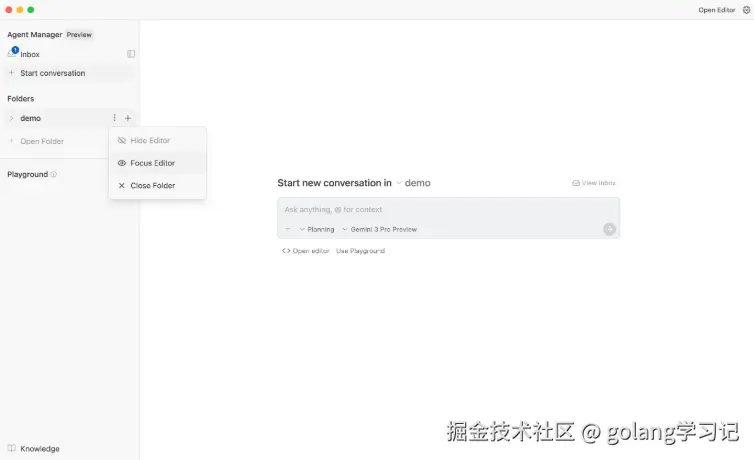Screen dimensions: 754x460
Task: Choose Hide Editor from context menu
Action: [158, 140]
